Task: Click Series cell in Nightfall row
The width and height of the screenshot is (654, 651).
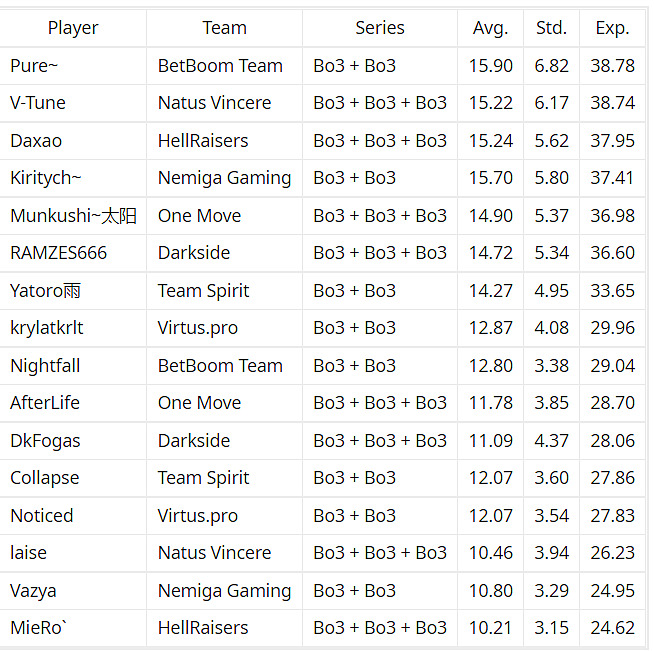Action: tap(354, 366)
